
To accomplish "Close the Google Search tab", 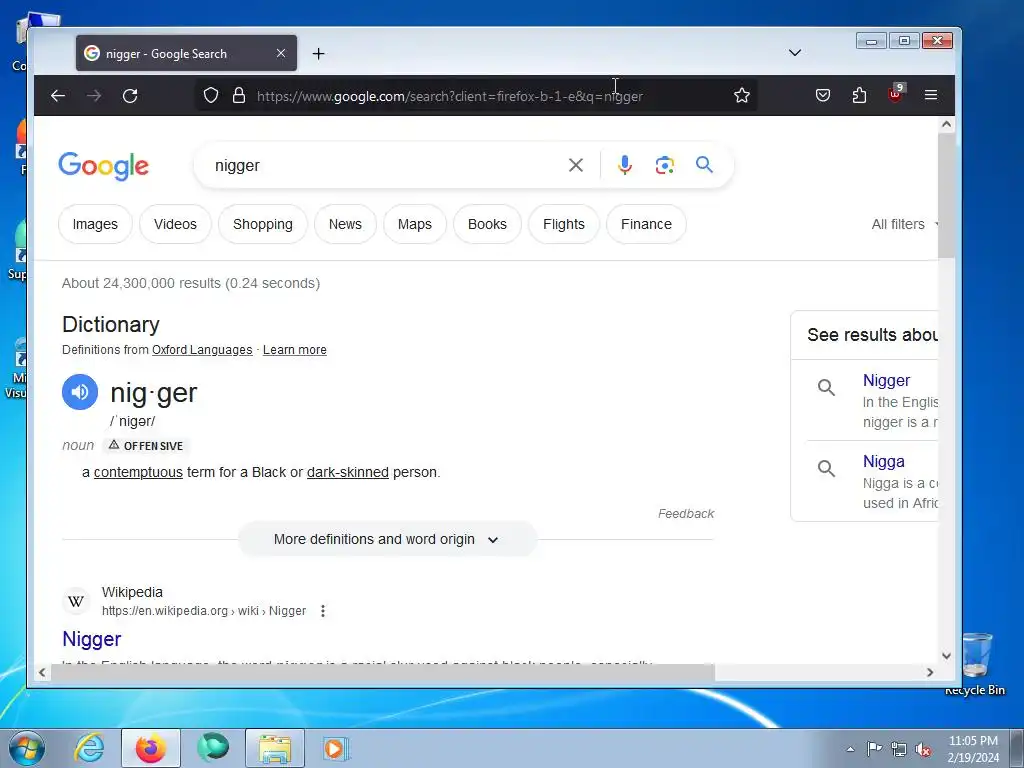I will click(281, 53).
